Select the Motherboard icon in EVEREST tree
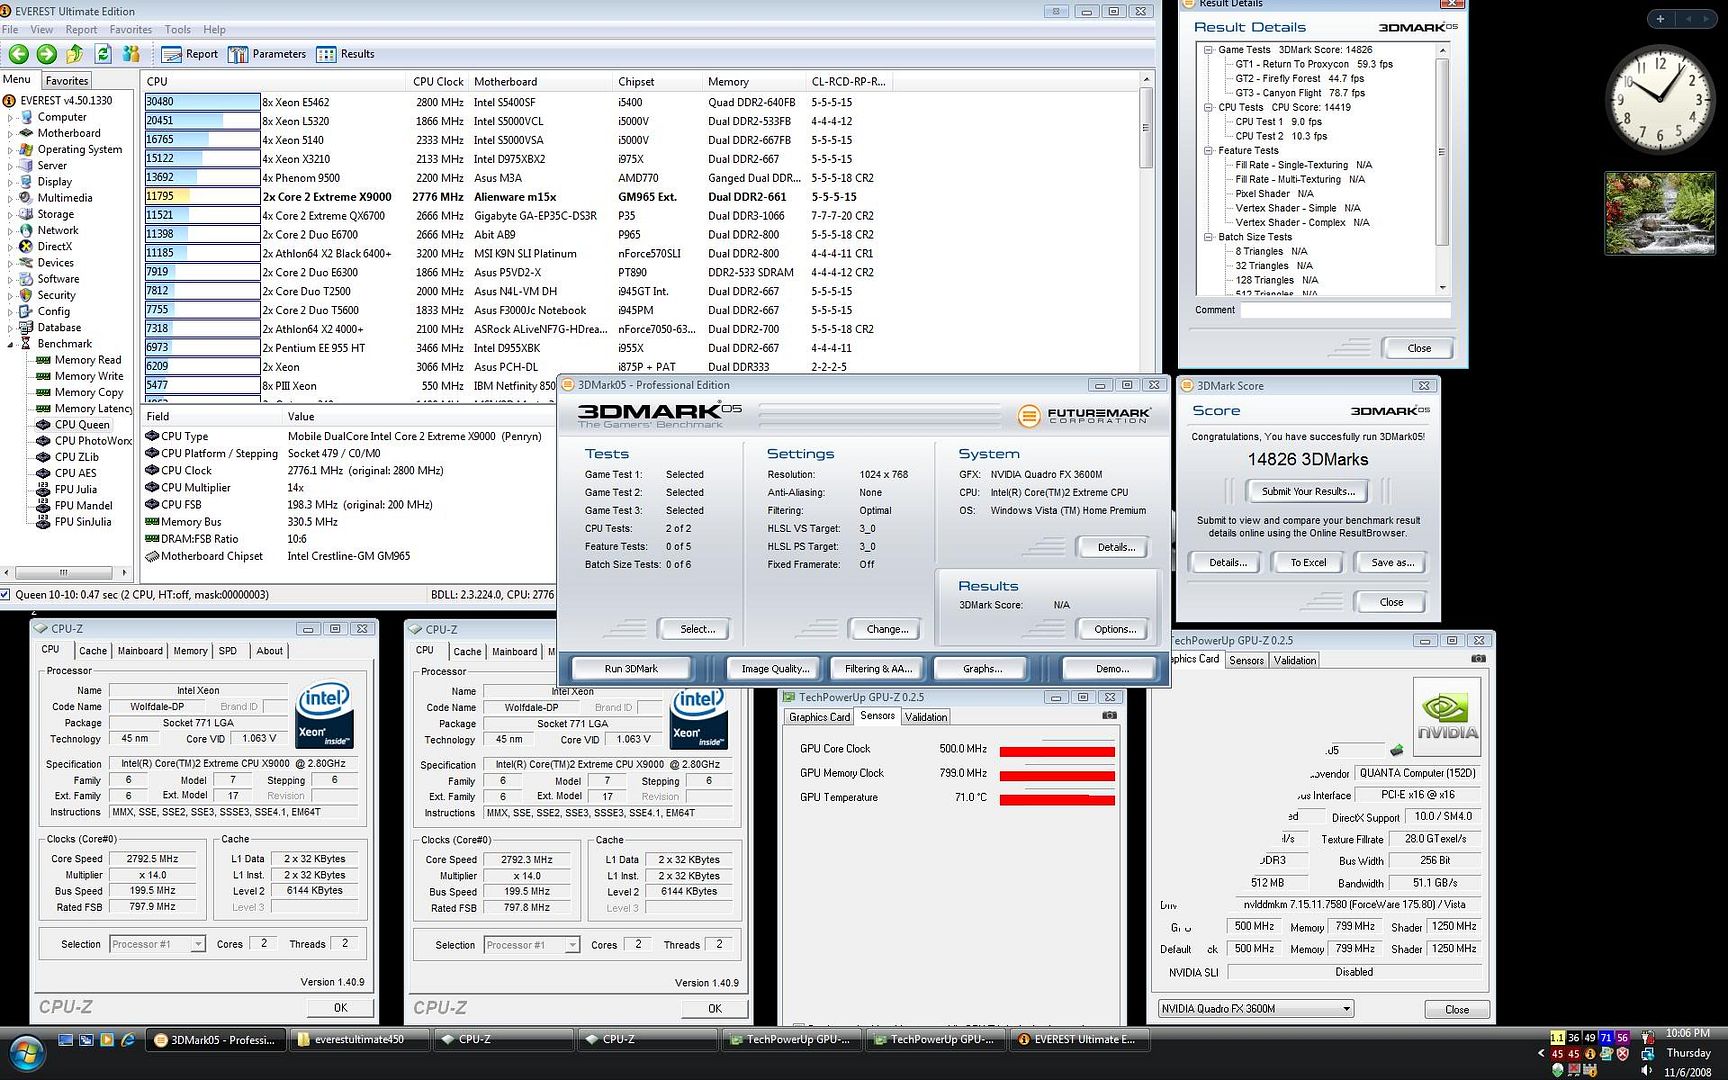This screenshot has height=1080, width=1728. coord(27,133)
